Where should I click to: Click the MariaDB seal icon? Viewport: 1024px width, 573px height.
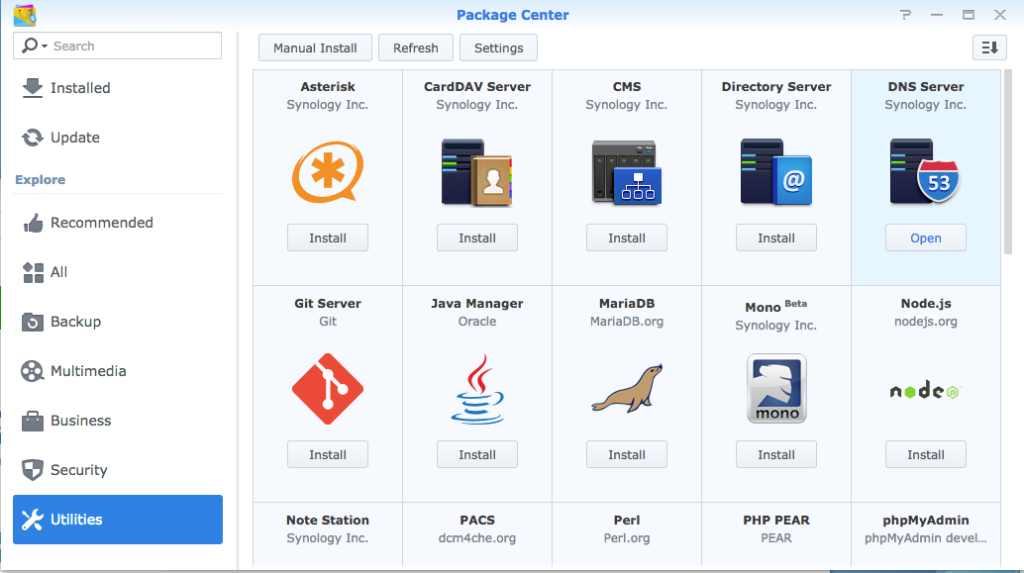627,388
